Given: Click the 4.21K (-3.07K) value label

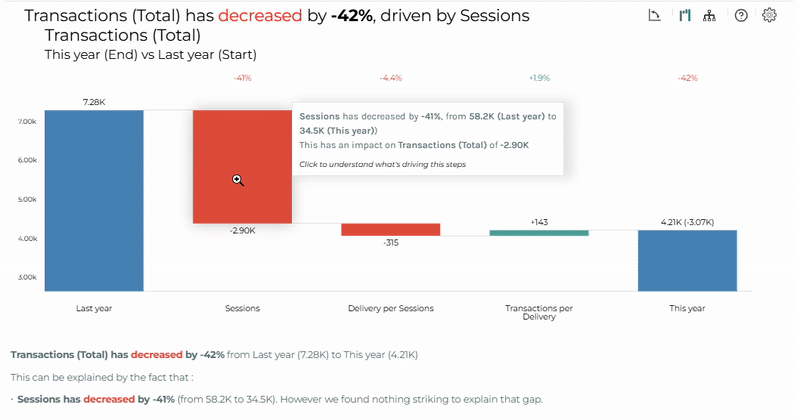Looking at the screenshot, I should pos(687,222).
